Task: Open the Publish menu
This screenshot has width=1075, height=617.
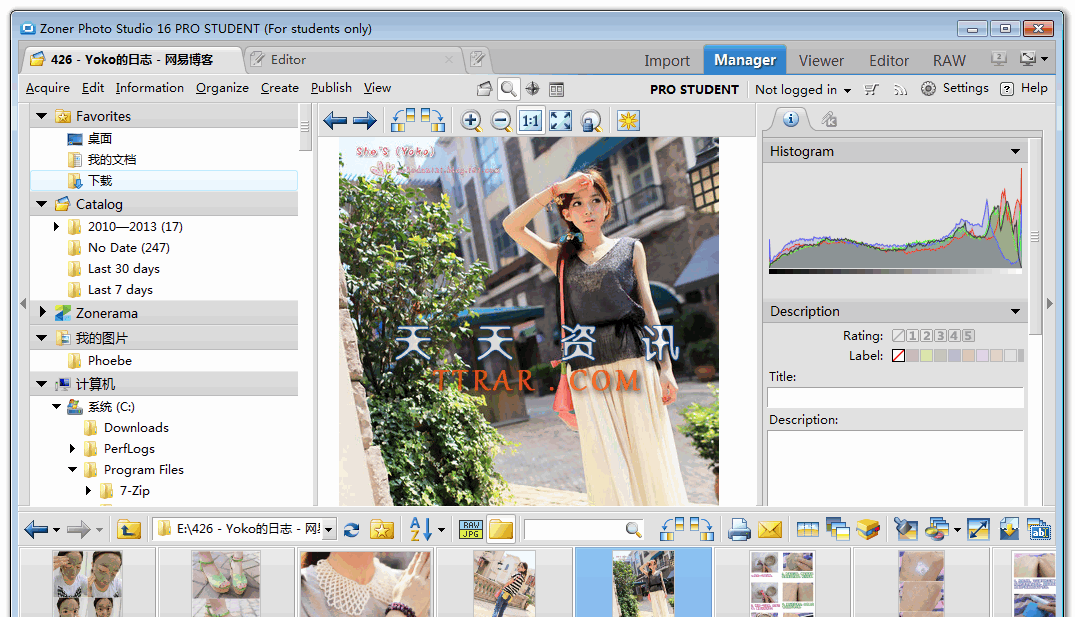Action: pyautogui.click(x=331, y=88)
